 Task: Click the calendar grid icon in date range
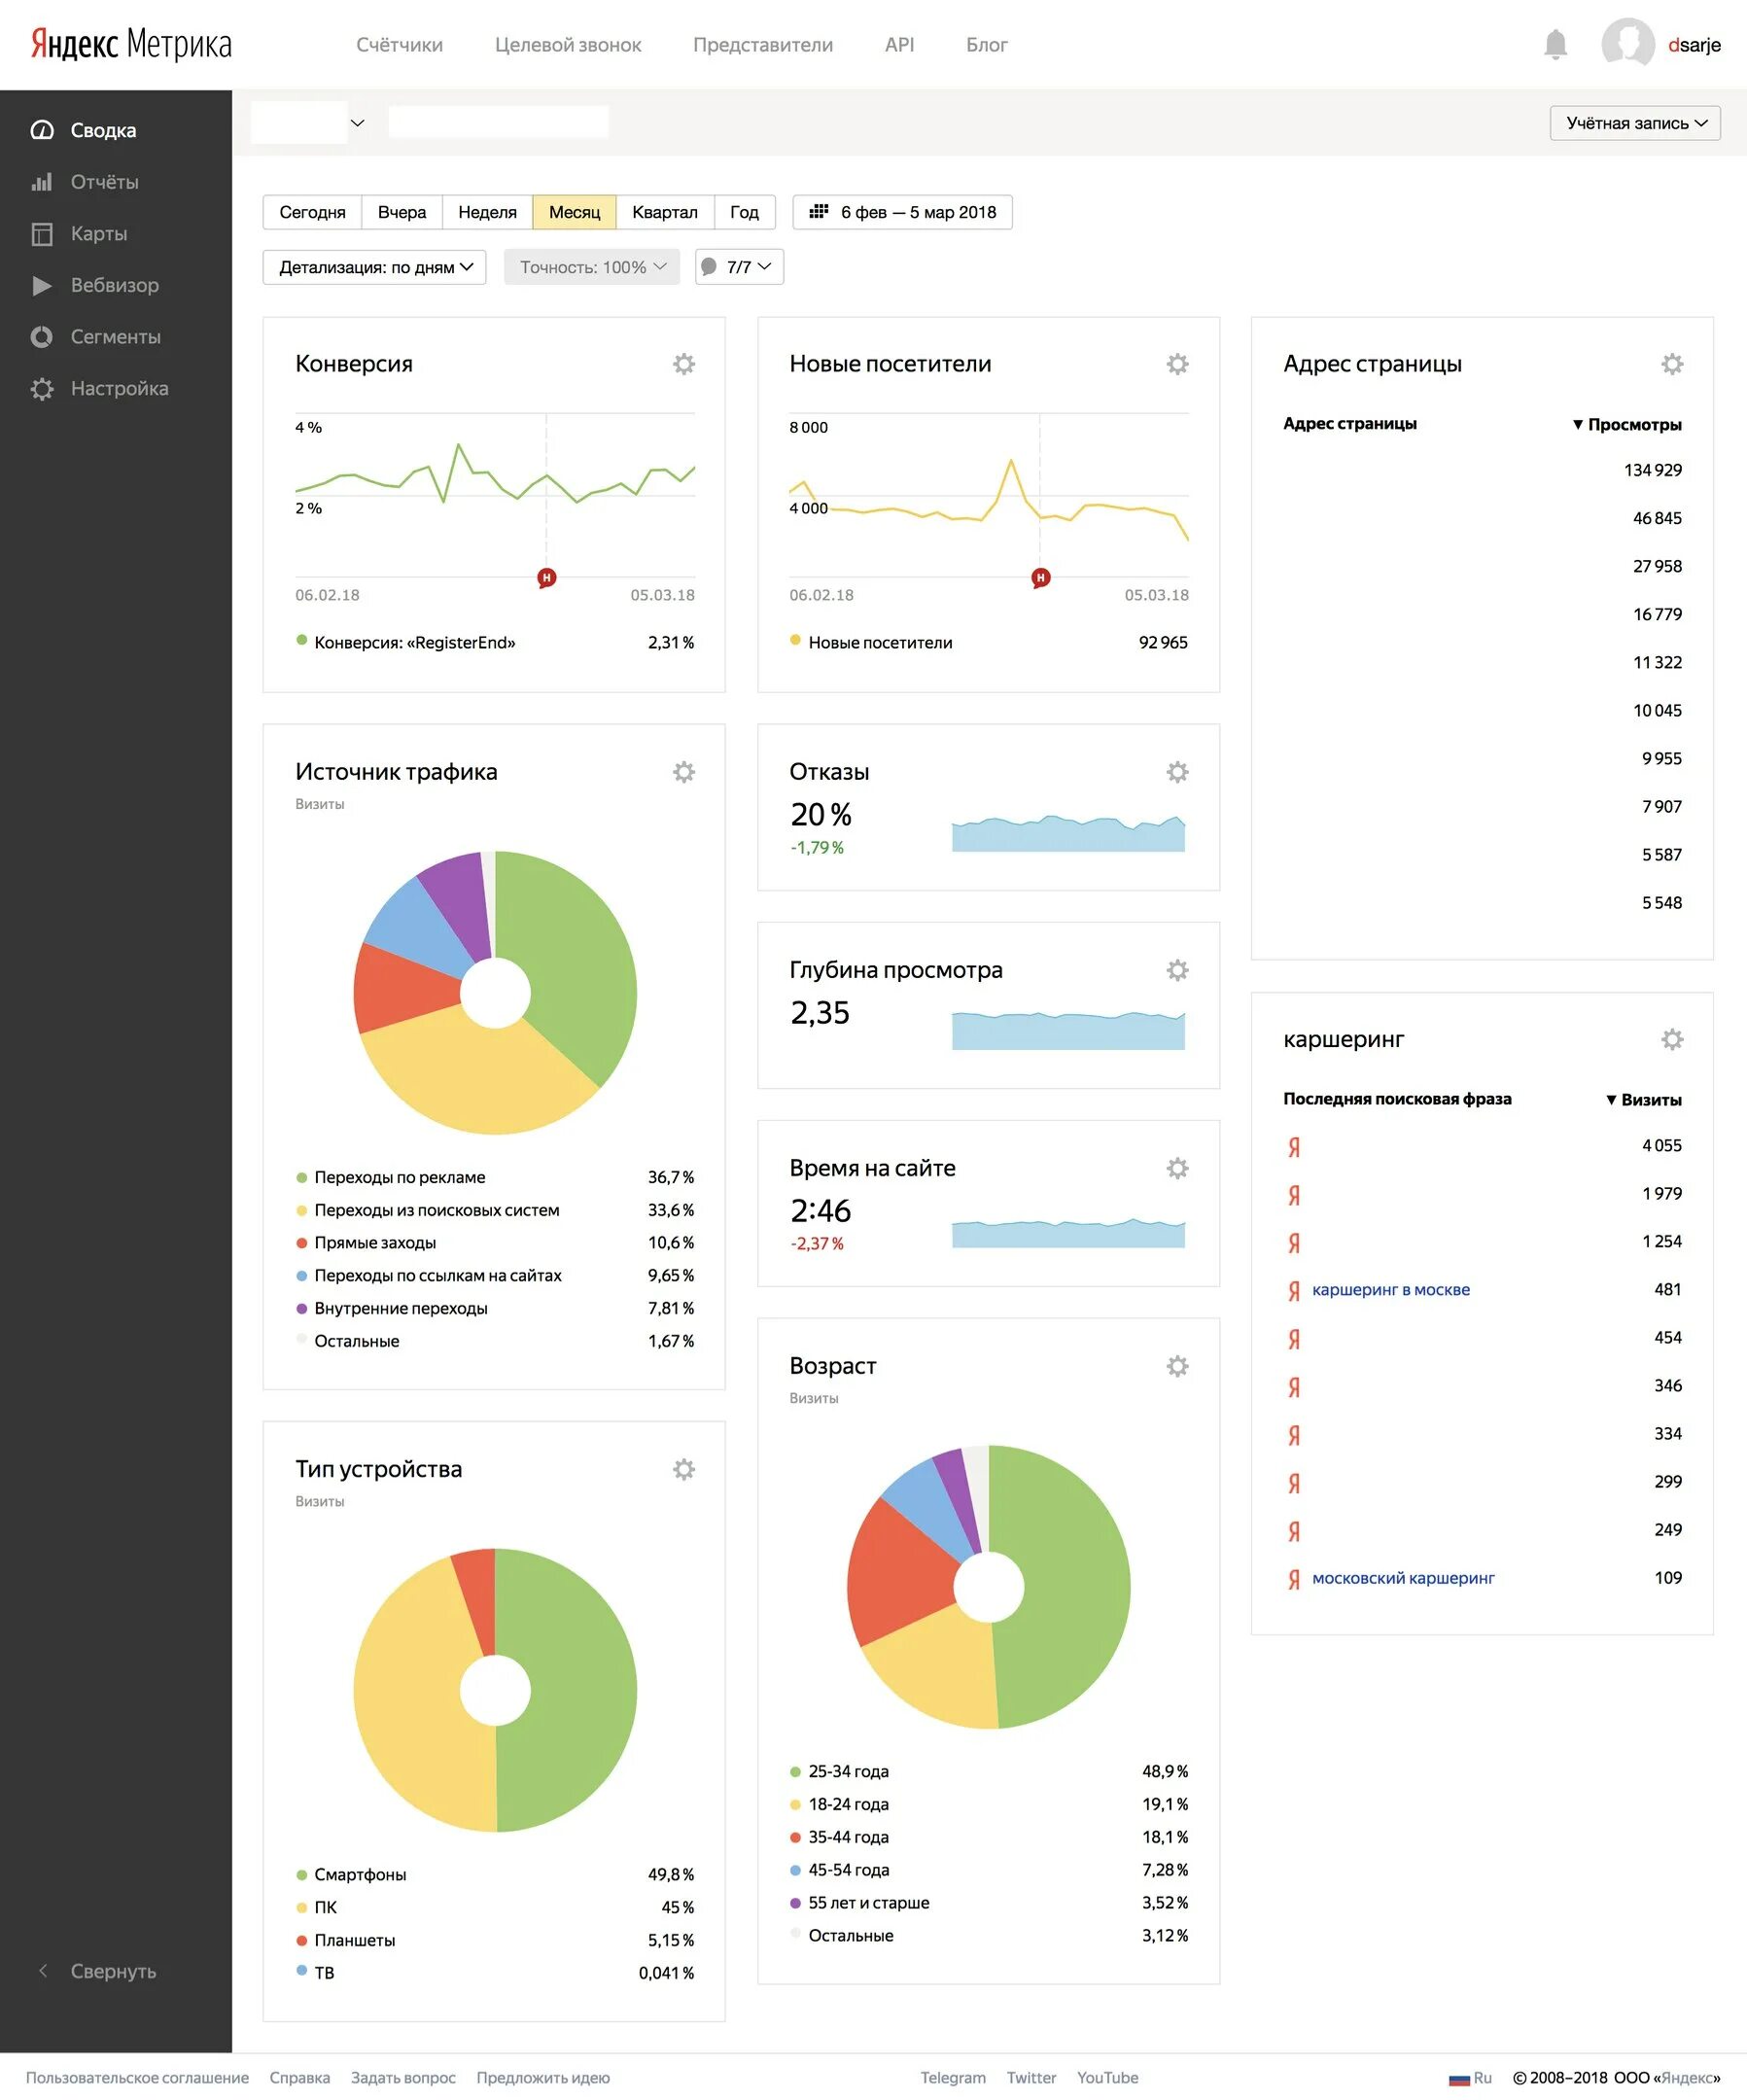(819, 211)
